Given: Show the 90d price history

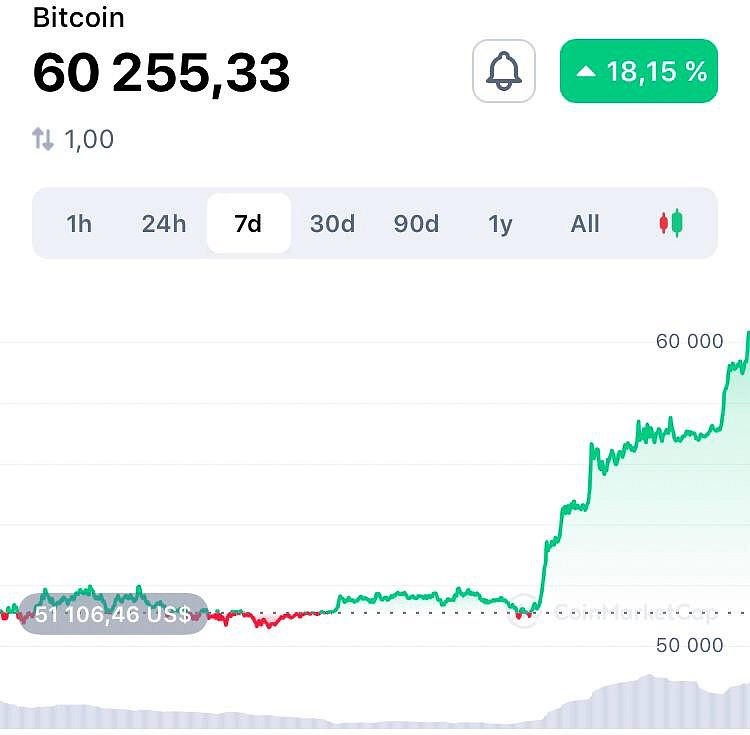Looking at the screenshot, I should [416, 223].
